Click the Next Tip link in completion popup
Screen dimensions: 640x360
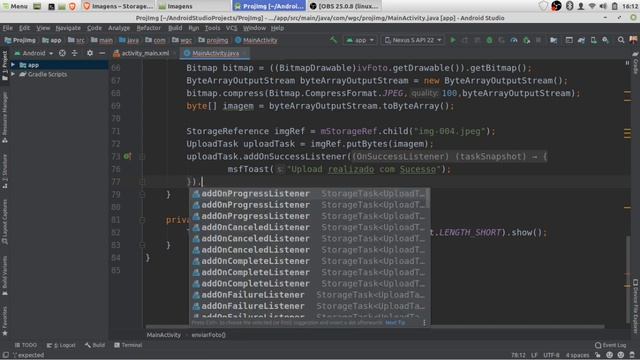coord(395,322)
